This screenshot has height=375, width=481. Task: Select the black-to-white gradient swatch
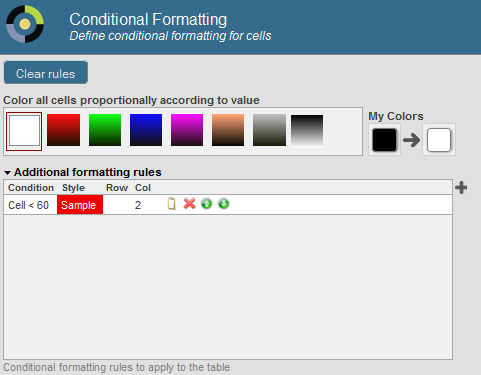click(307, 131)
